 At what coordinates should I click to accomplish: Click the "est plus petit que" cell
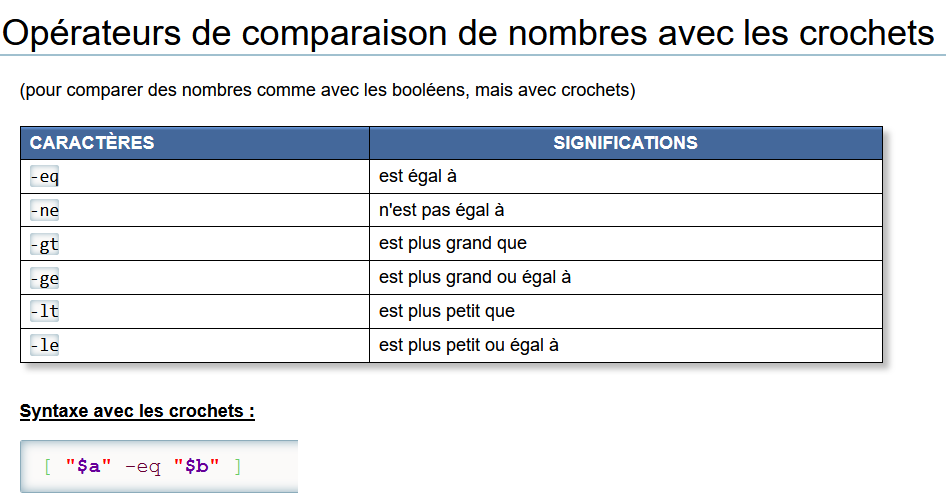coord(447,312)
